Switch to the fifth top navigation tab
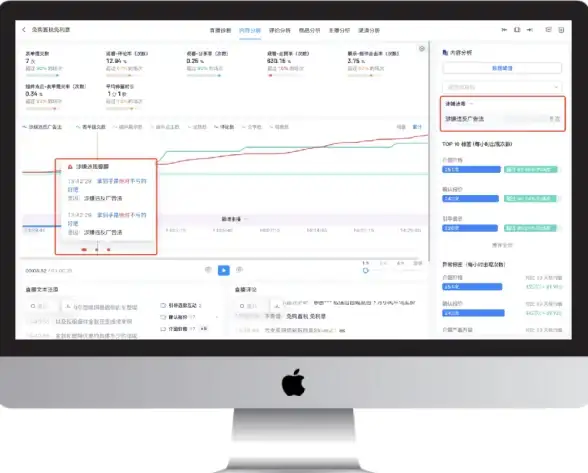588x473 pixels. coord(339,30)
